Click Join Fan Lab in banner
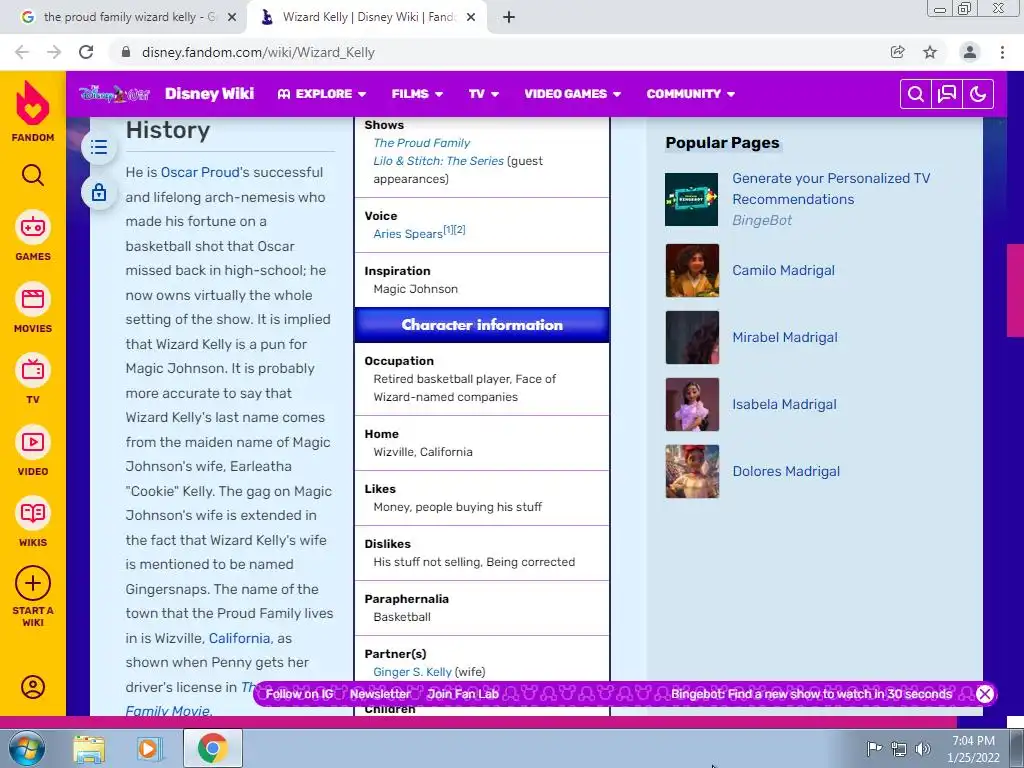Viewport: 1024px width, 768px height. coord(463,694)
